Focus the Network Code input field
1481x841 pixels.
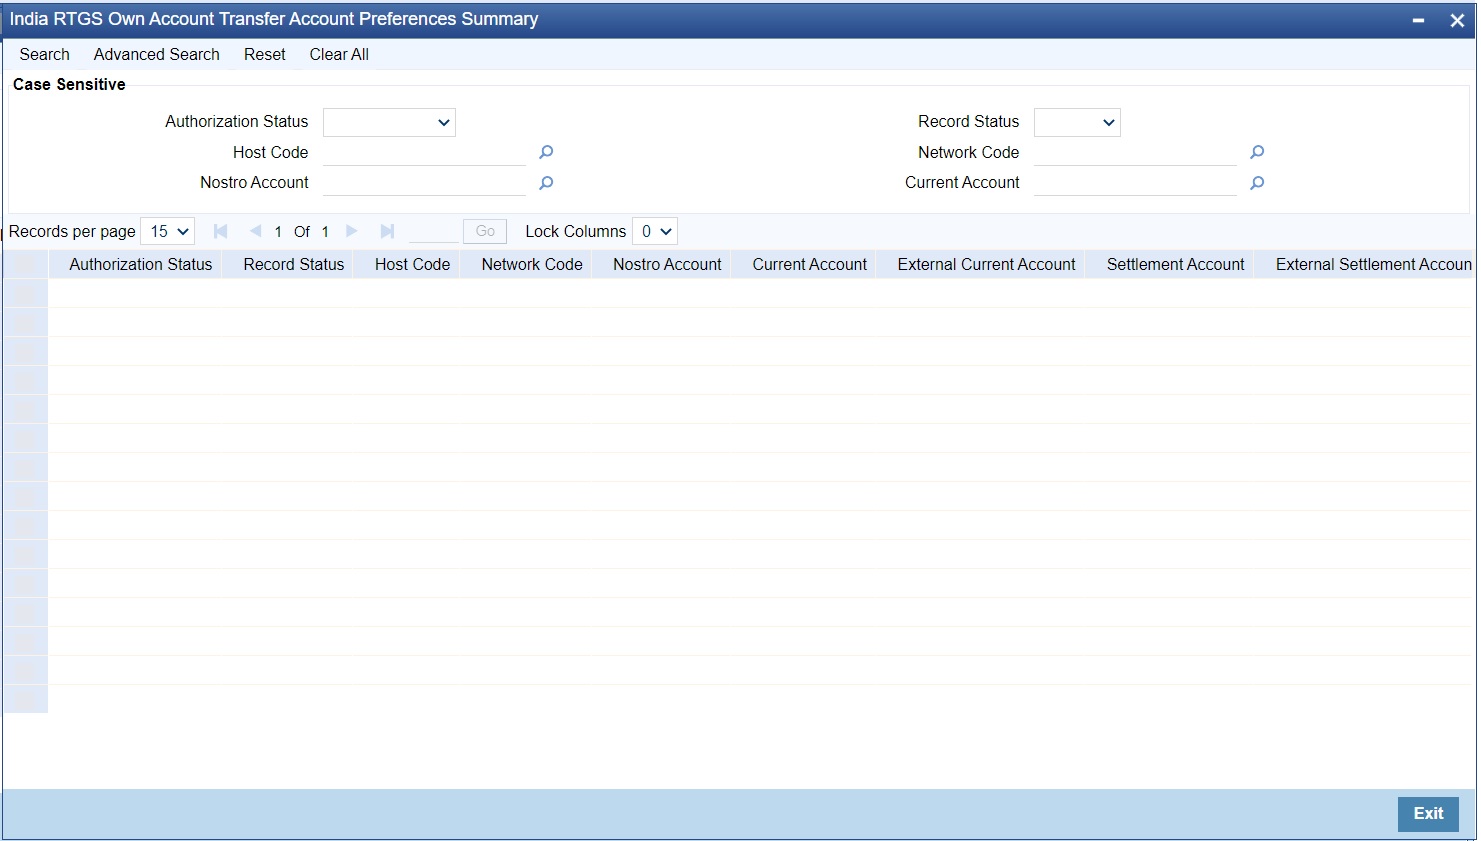point(1136,153)
